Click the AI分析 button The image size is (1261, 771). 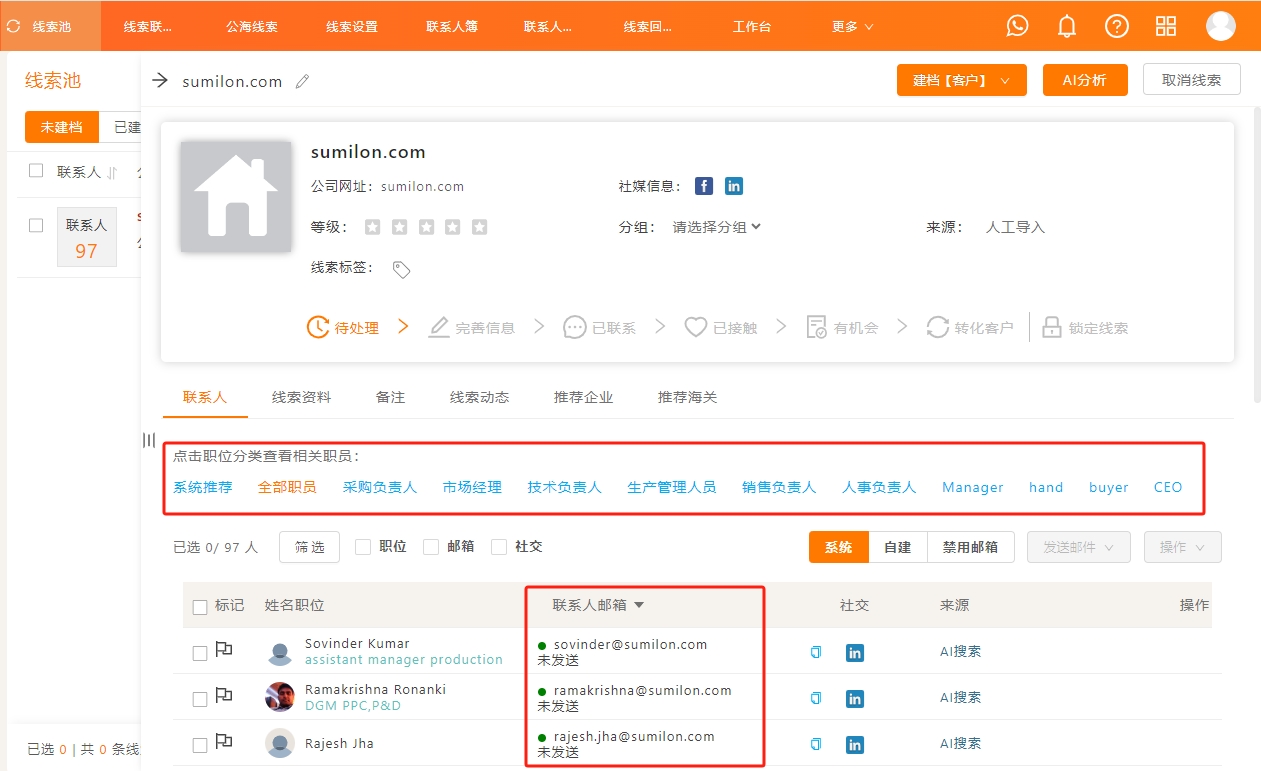(x=1085, y=80)
